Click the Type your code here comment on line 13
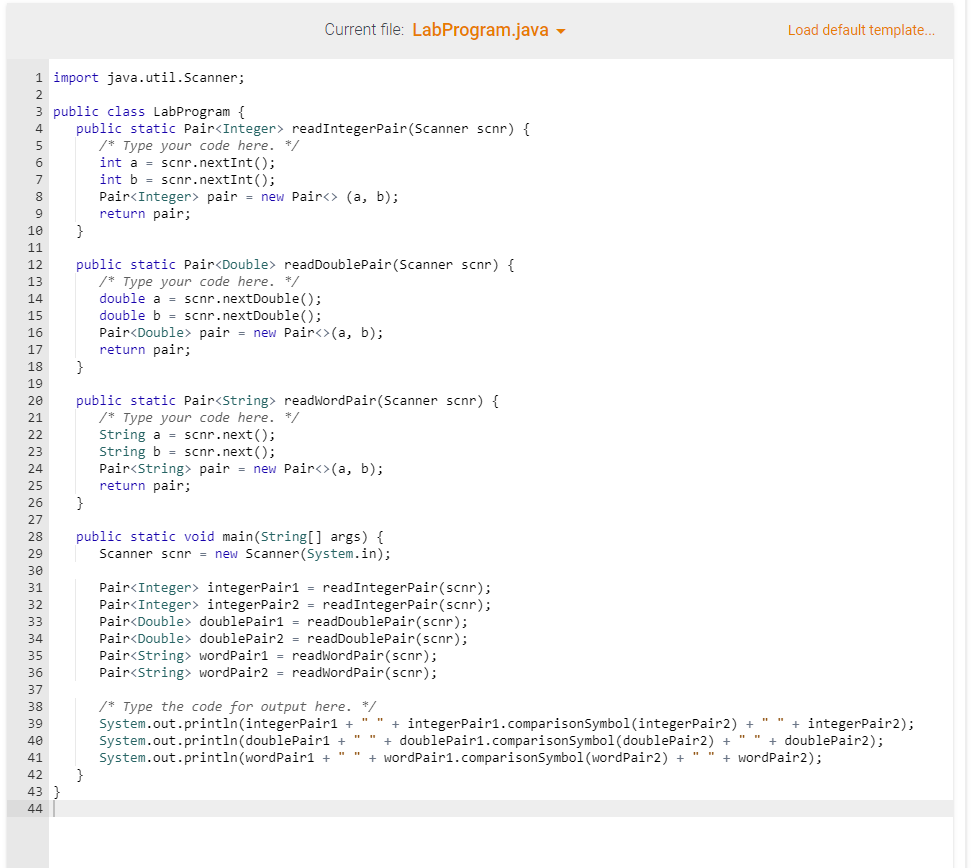The image size is (979, 868). click(x=199, y=282)
